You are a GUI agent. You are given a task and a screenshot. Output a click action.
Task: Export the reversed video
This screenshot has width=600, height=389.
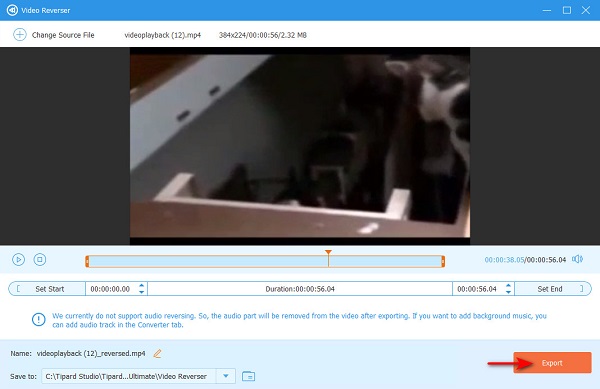(552, 363)
